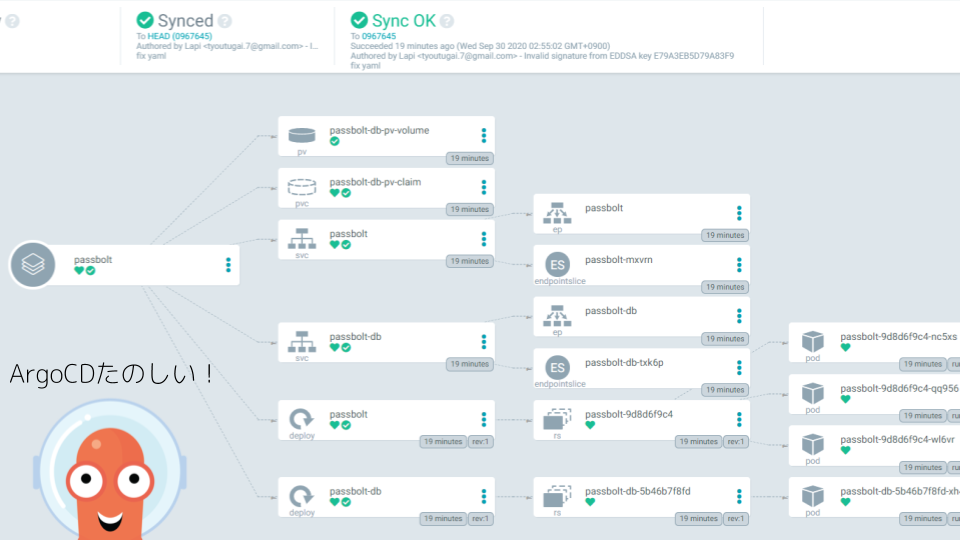Open kebab menu for passbolt-db deploy node
Image resolution: width=960 pixels, height=540 pixels.
484,497
